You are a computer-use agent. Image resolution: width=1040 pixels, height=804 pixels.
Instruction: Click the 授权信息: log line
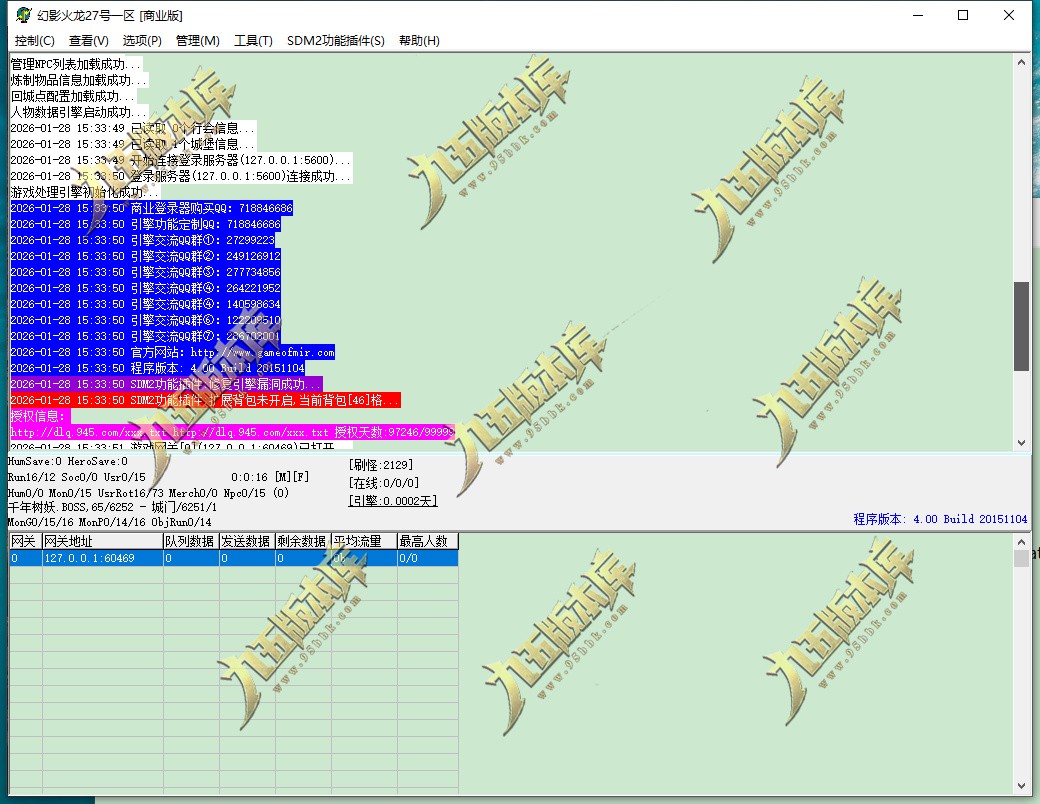pyautogui.click(x=40, y=416)
